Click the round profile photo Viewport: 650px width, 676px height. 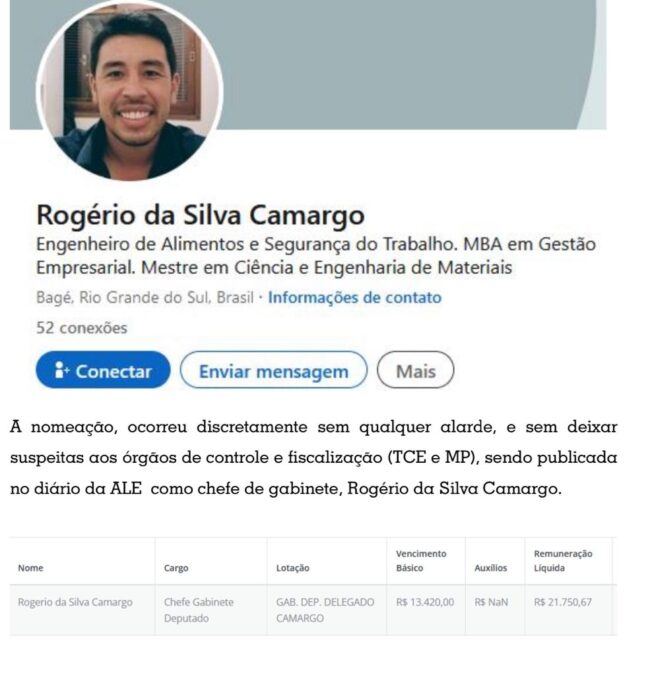pyautogui.click(x=130, y=88)
